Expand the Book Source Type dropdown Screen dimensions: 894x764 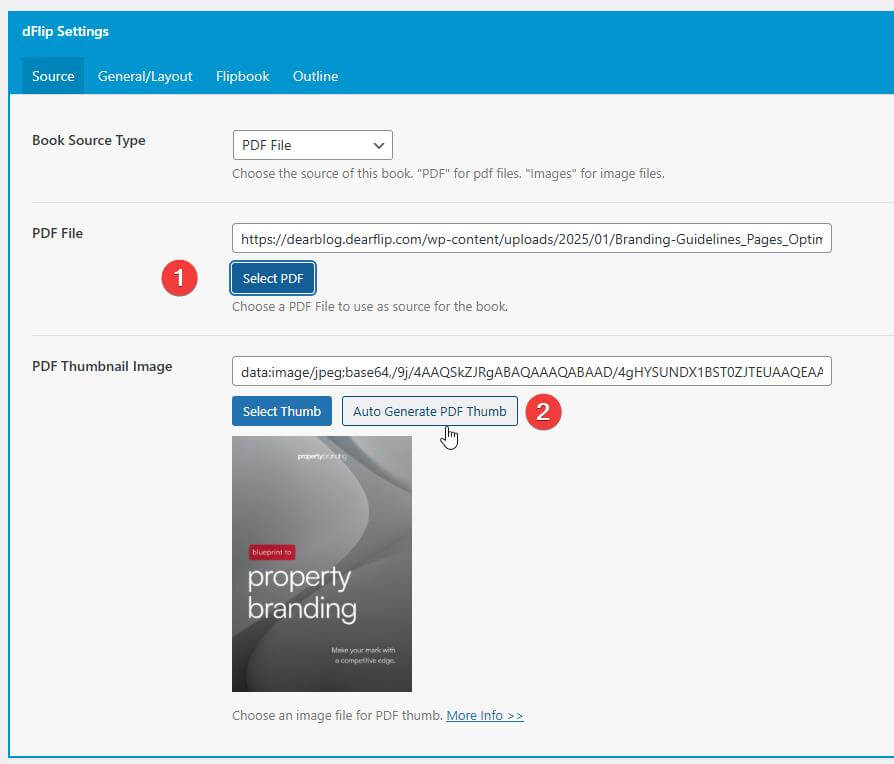click(x=312, y=145)
